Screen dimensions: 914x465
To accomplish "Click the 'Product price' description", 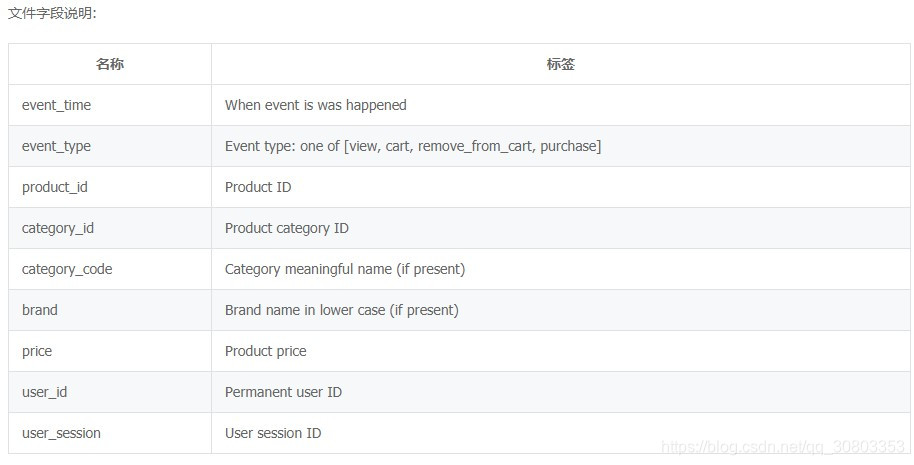I will pyautogui.click(x=266, y=351).
